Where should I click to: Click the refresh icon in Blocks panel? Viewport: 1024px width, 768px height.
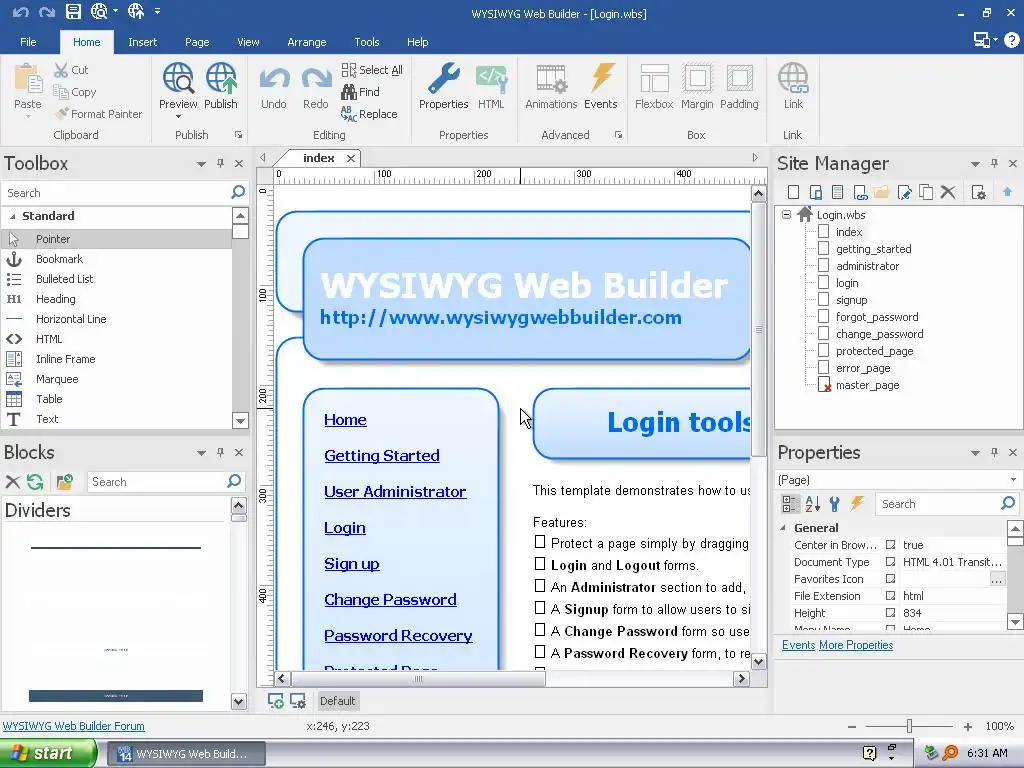point(35,482)
